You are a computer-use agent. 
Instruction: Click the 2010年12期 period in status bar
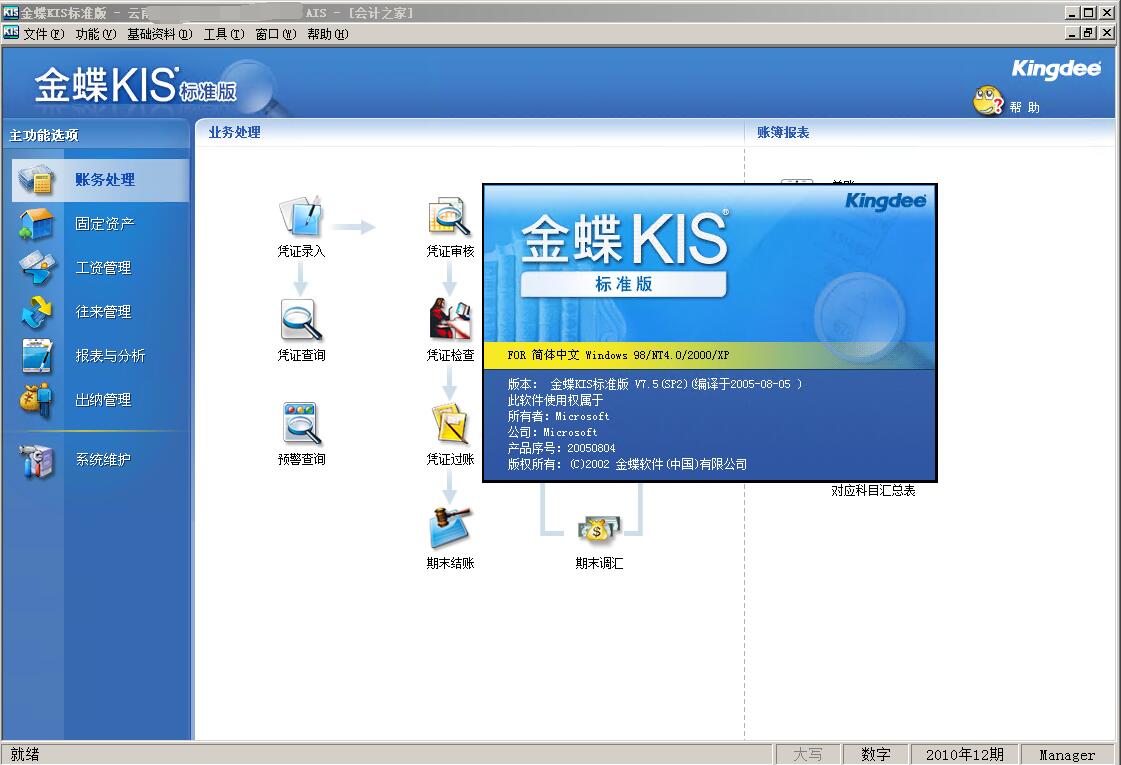pyautogui.click(x=964, y=754)
